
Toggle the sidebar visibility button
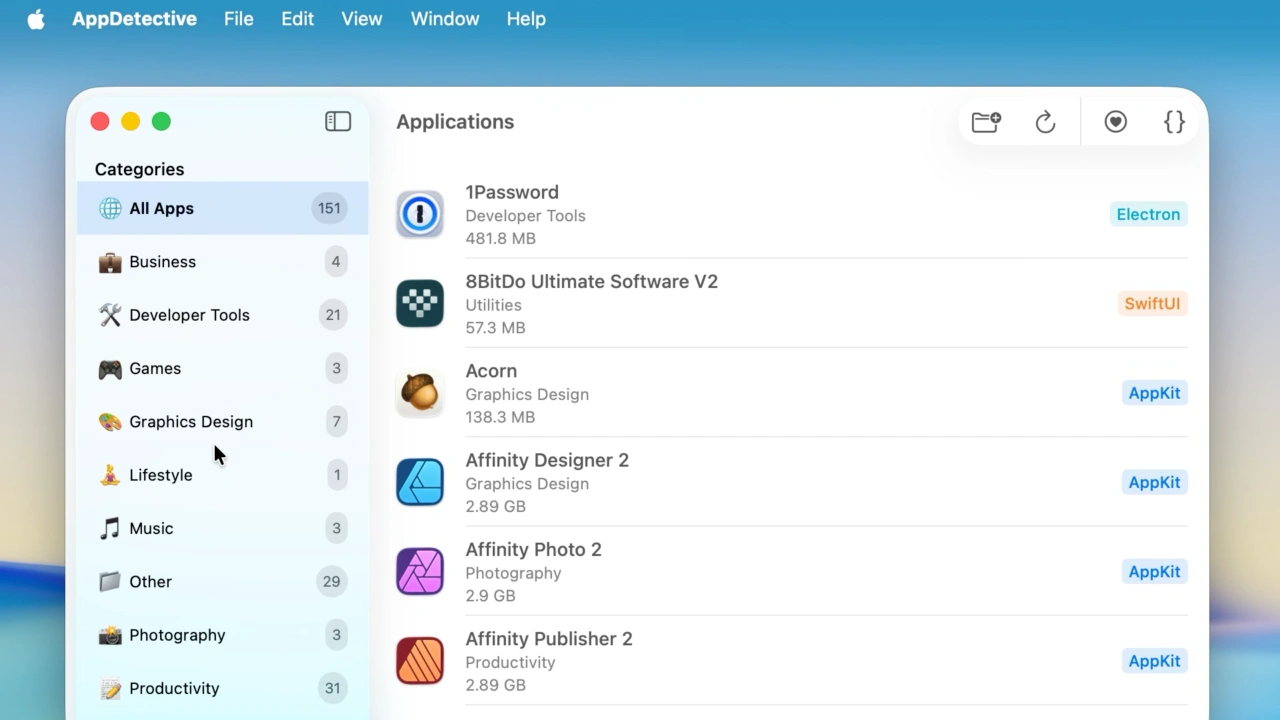coord(338,121)
